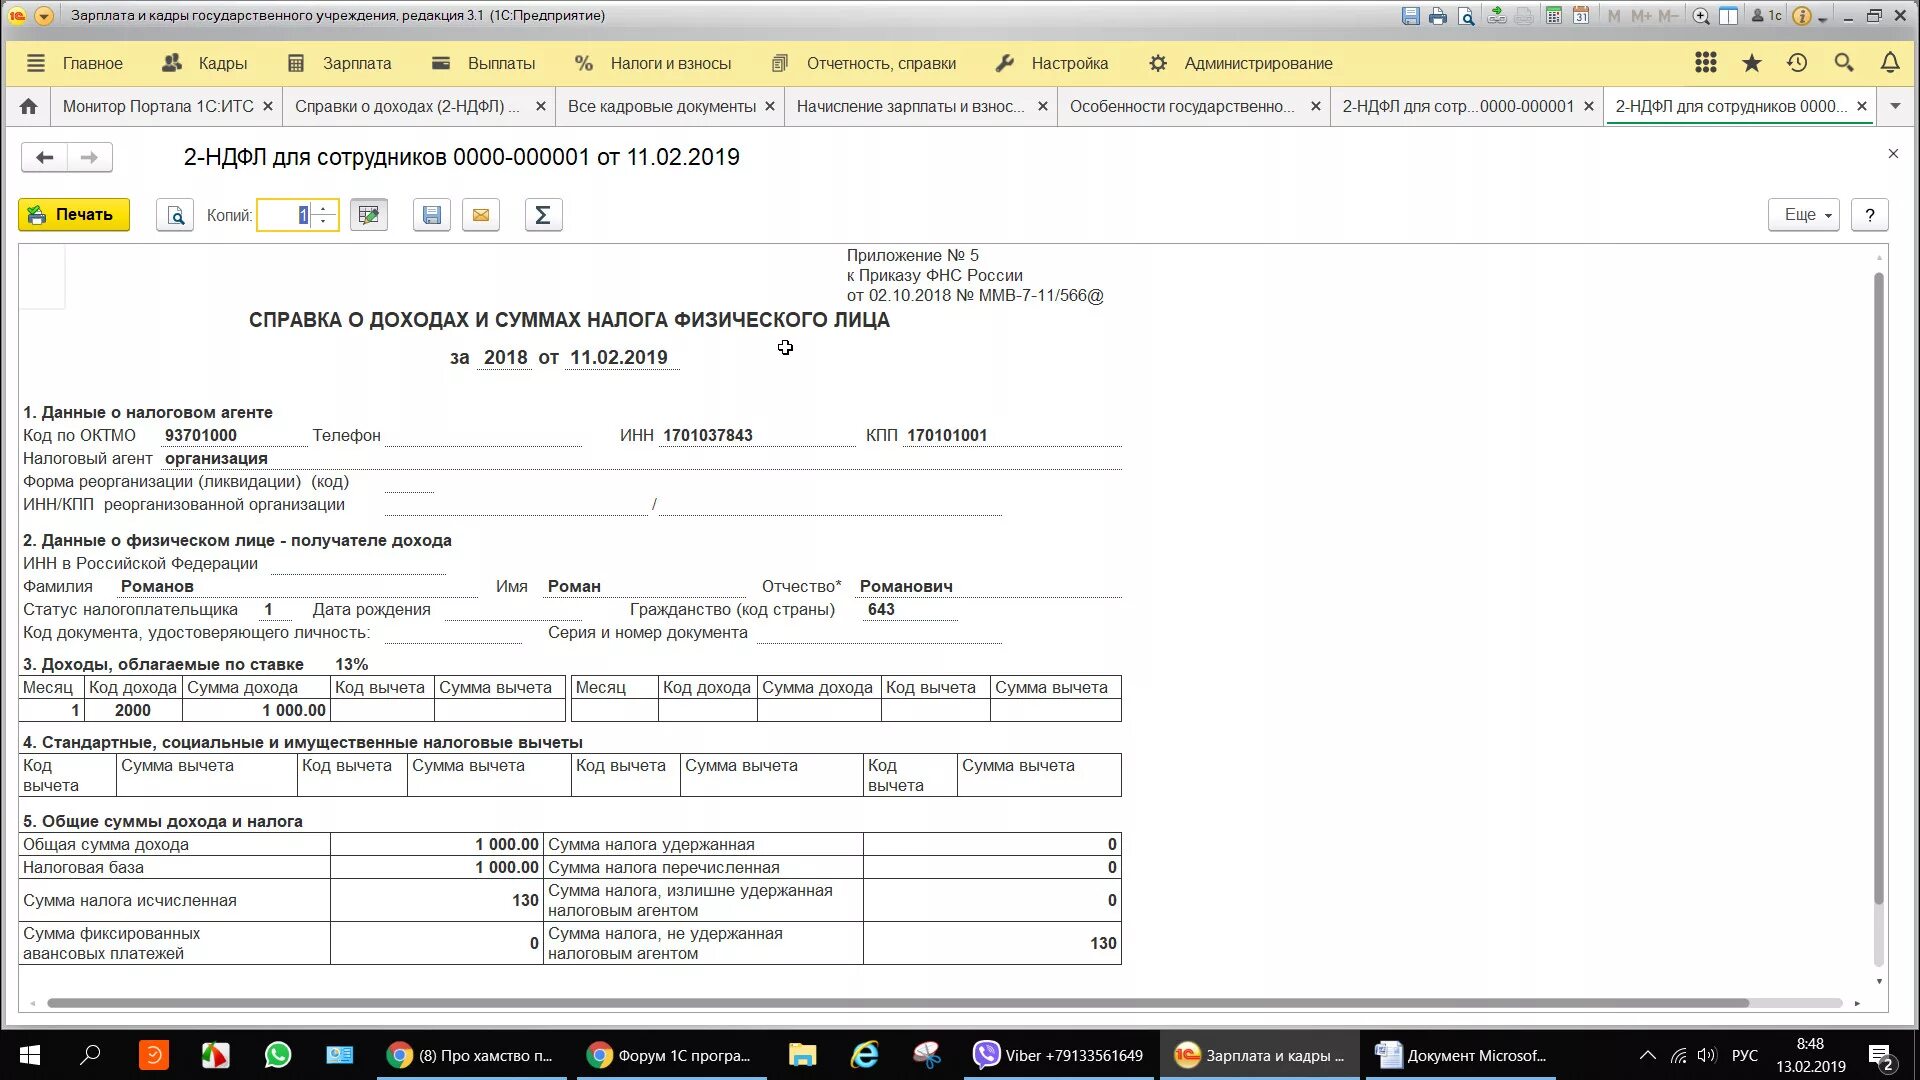Decrease copies with the down stepper
This screenshot has width=1920, height=1080.
click(x=323, y=222)
